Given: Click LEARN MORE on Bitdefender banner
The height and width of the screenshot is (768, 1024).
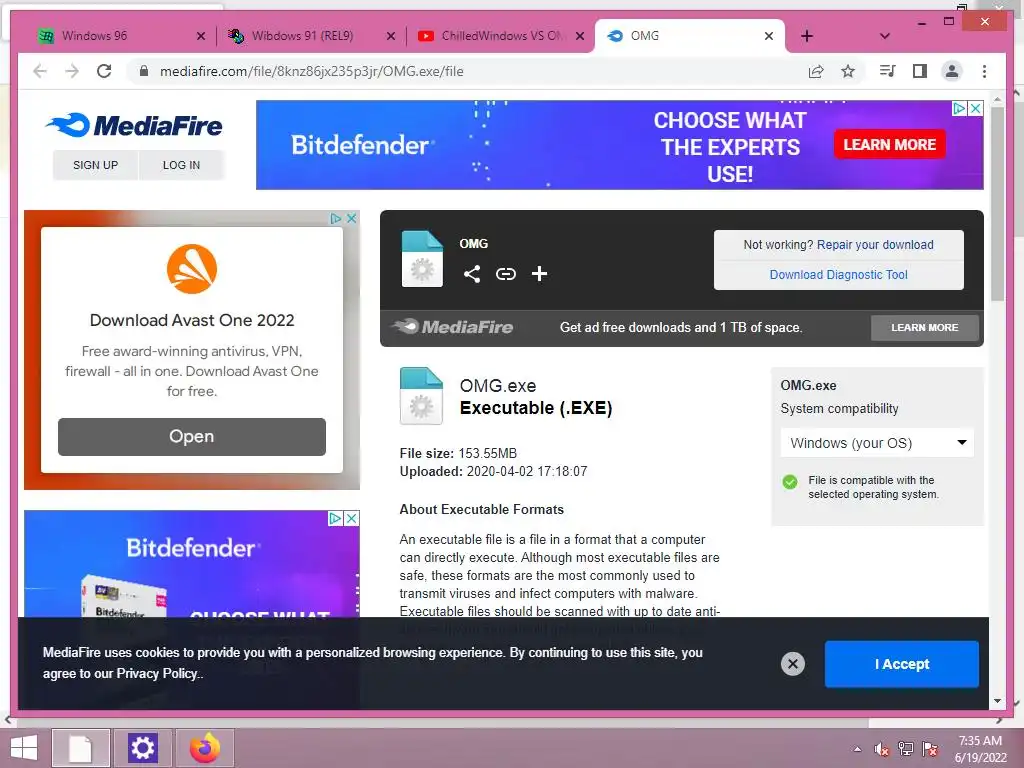Looking at the screenshot, I should pyautogui.click(x=889, y=144).
